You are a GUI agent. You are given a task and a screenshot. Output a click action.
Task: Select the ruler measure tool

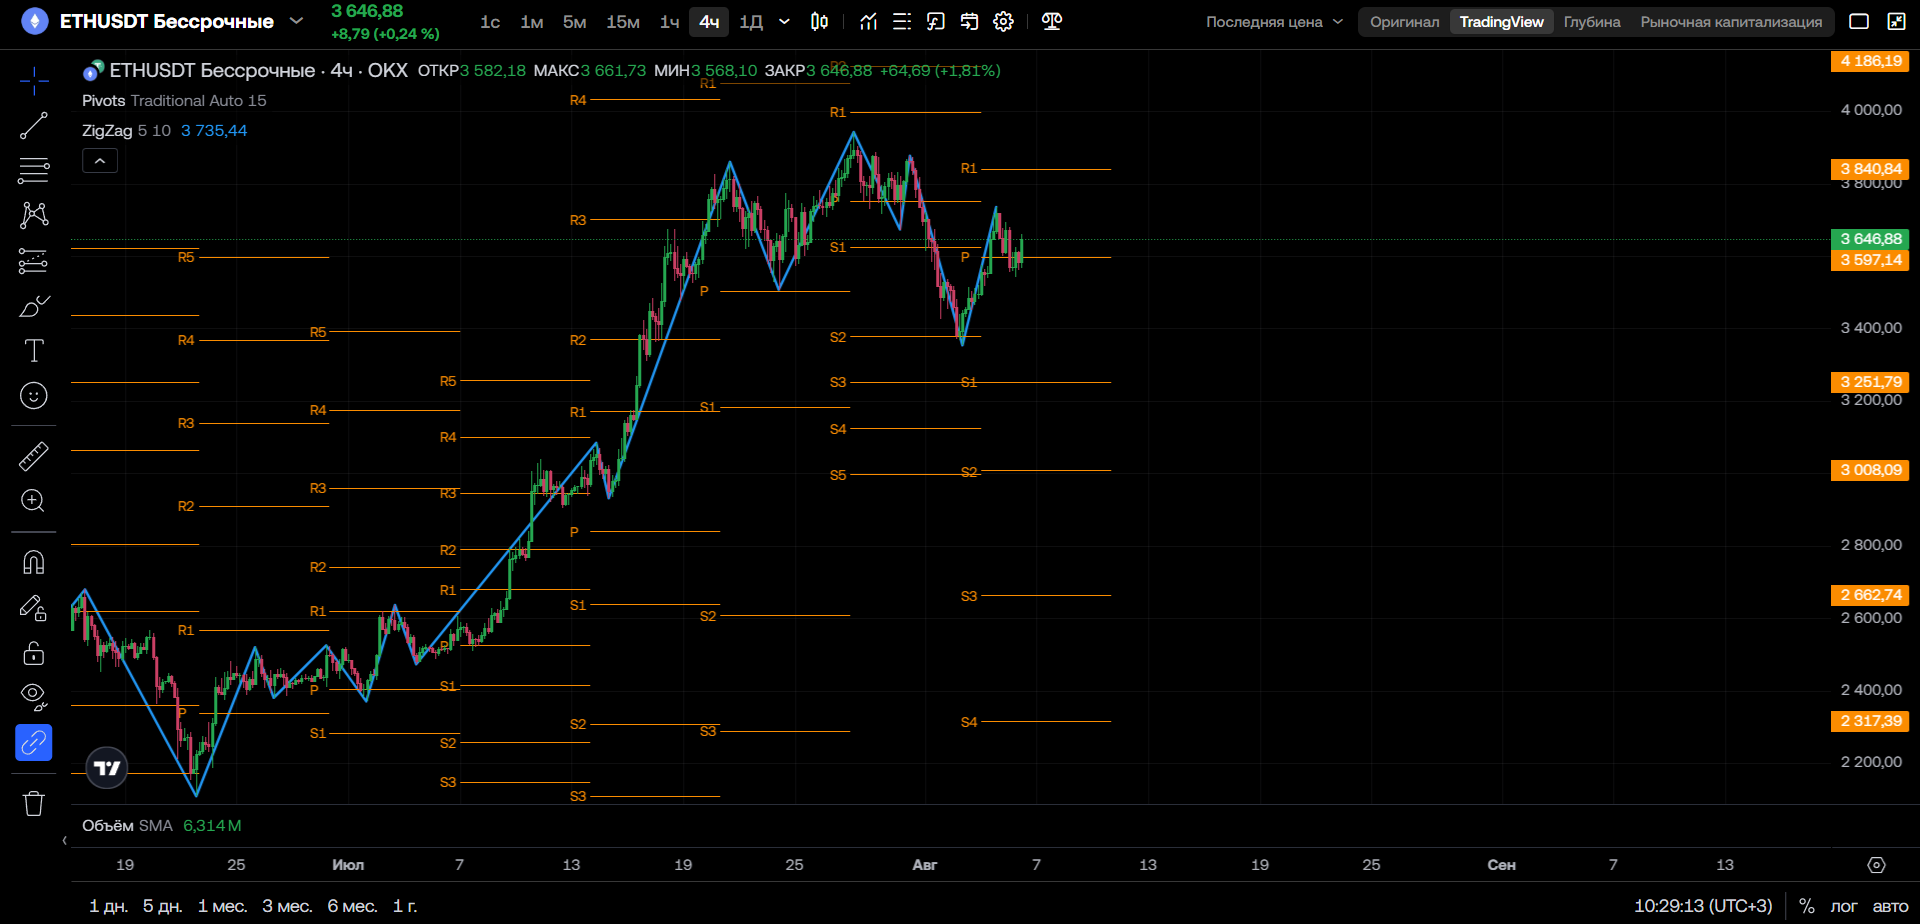coord(34,456)
